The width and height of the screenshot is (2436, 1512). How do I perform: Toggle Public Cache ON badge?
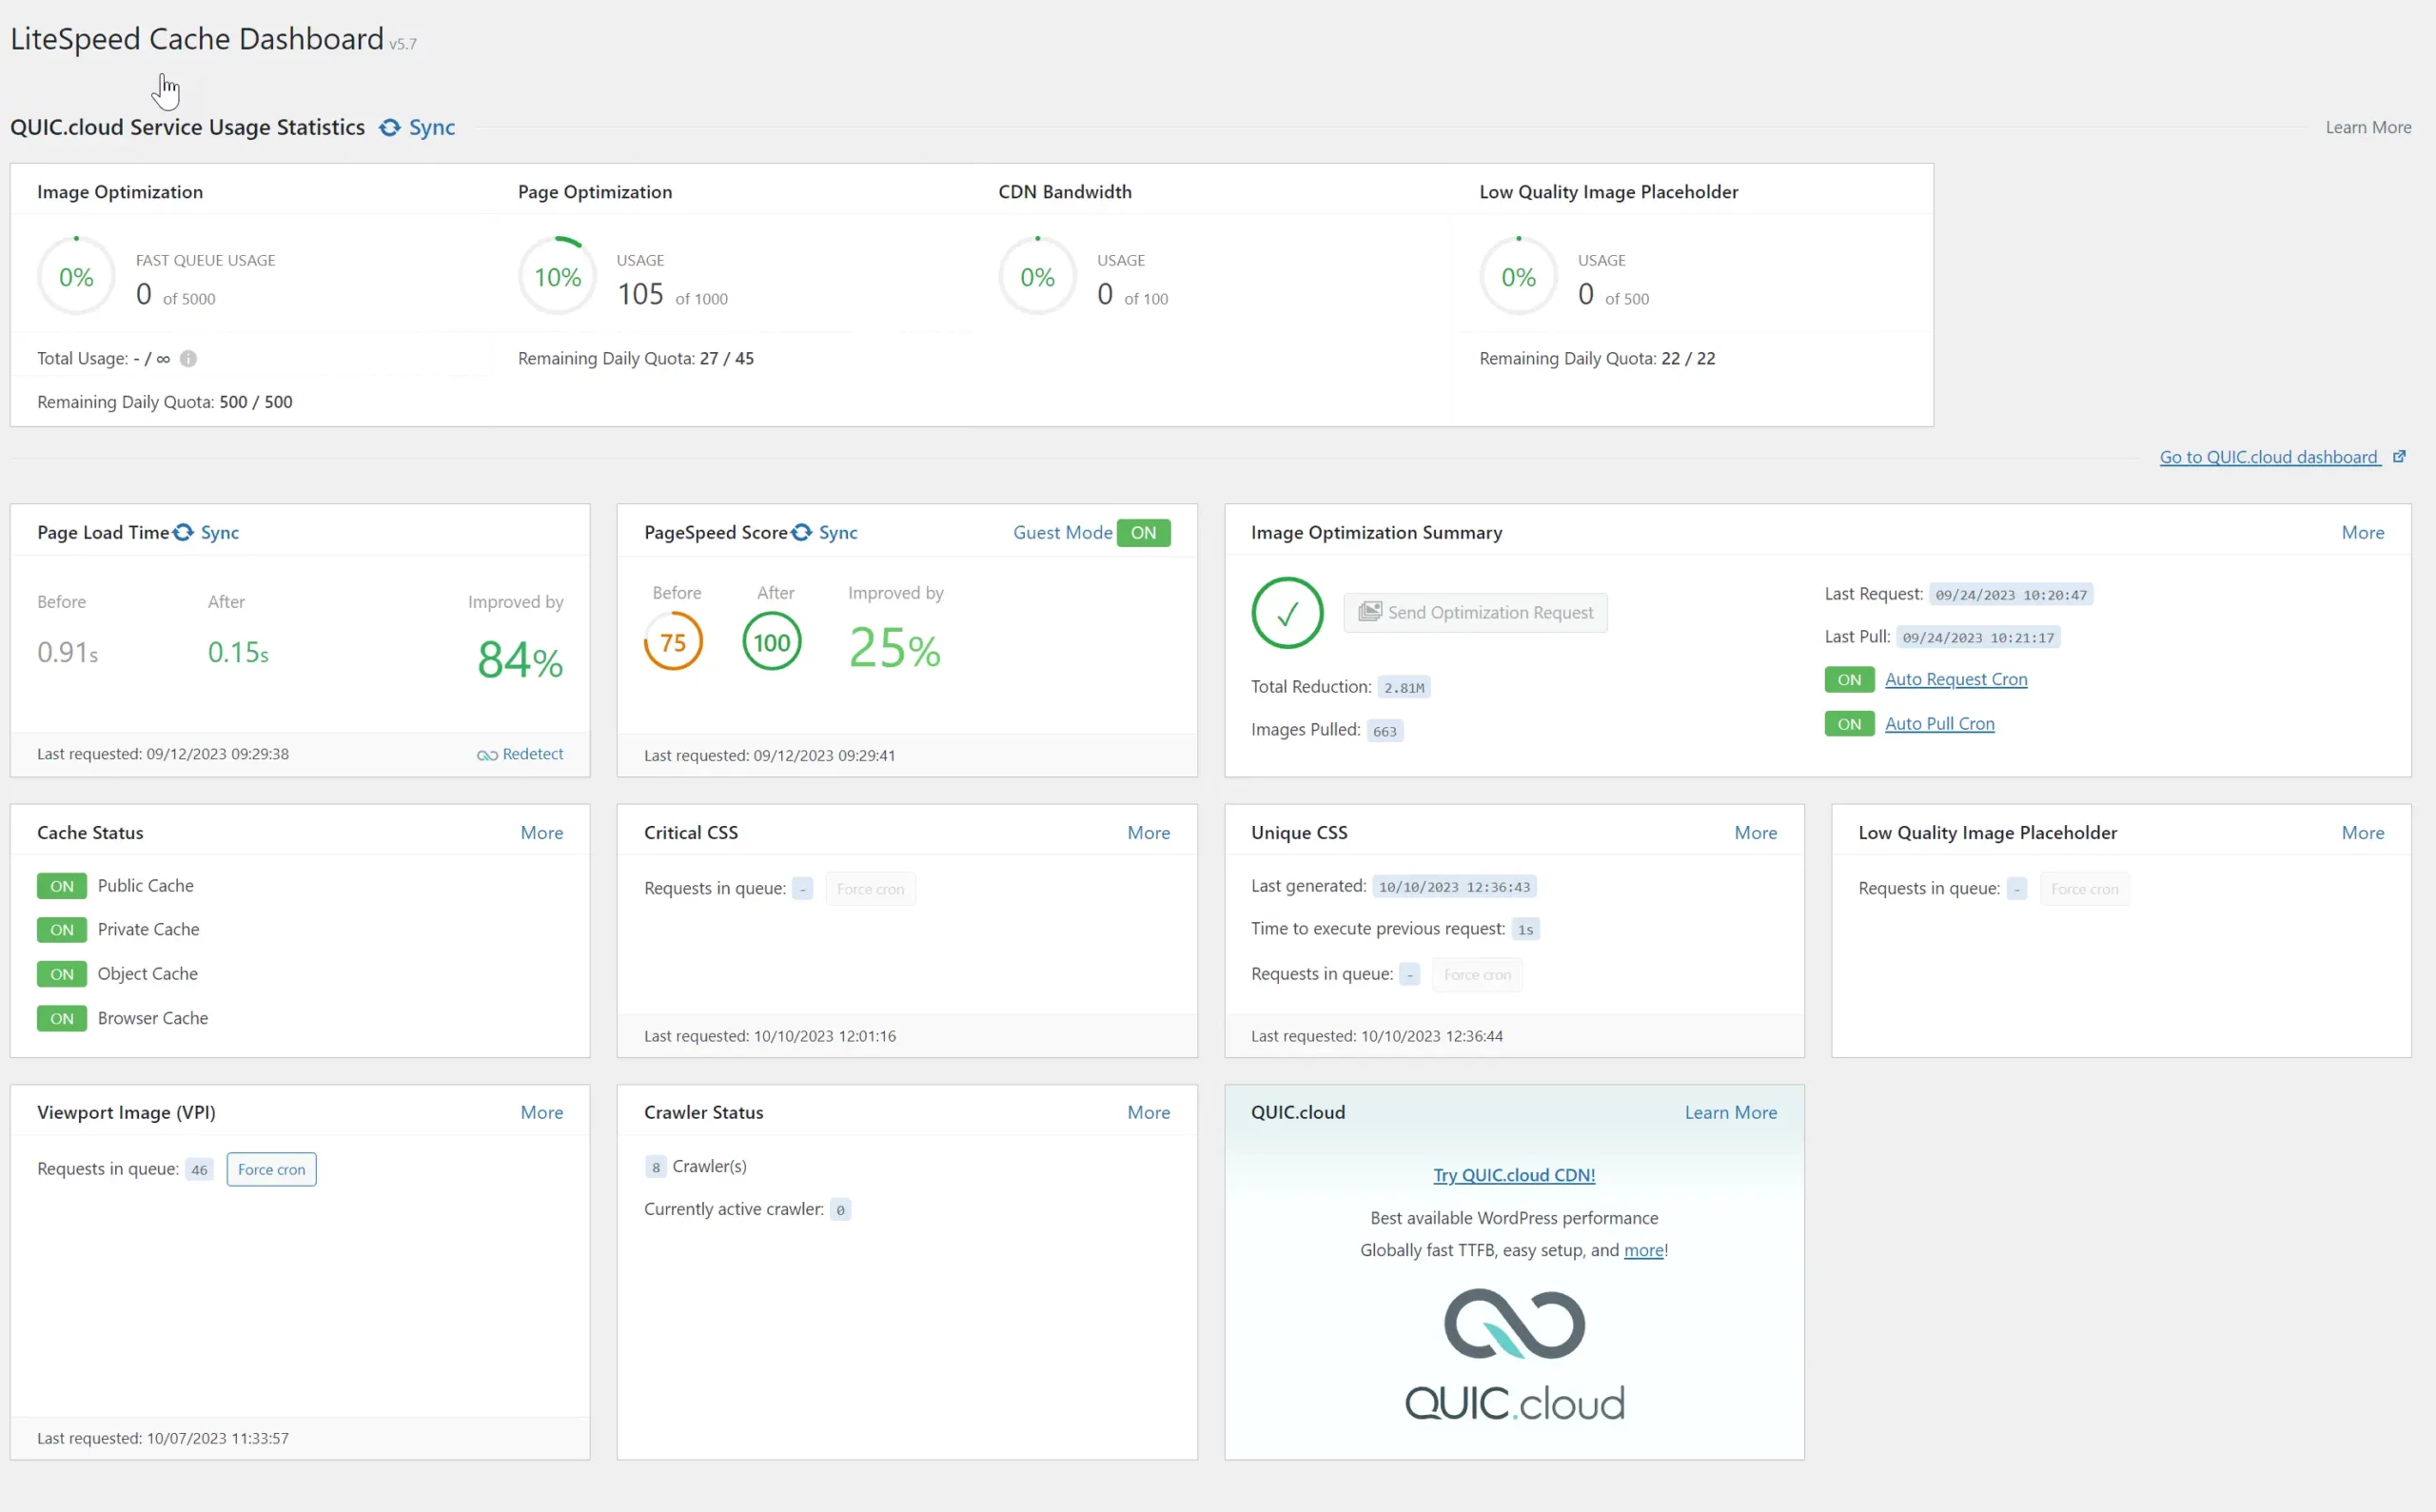62,886
